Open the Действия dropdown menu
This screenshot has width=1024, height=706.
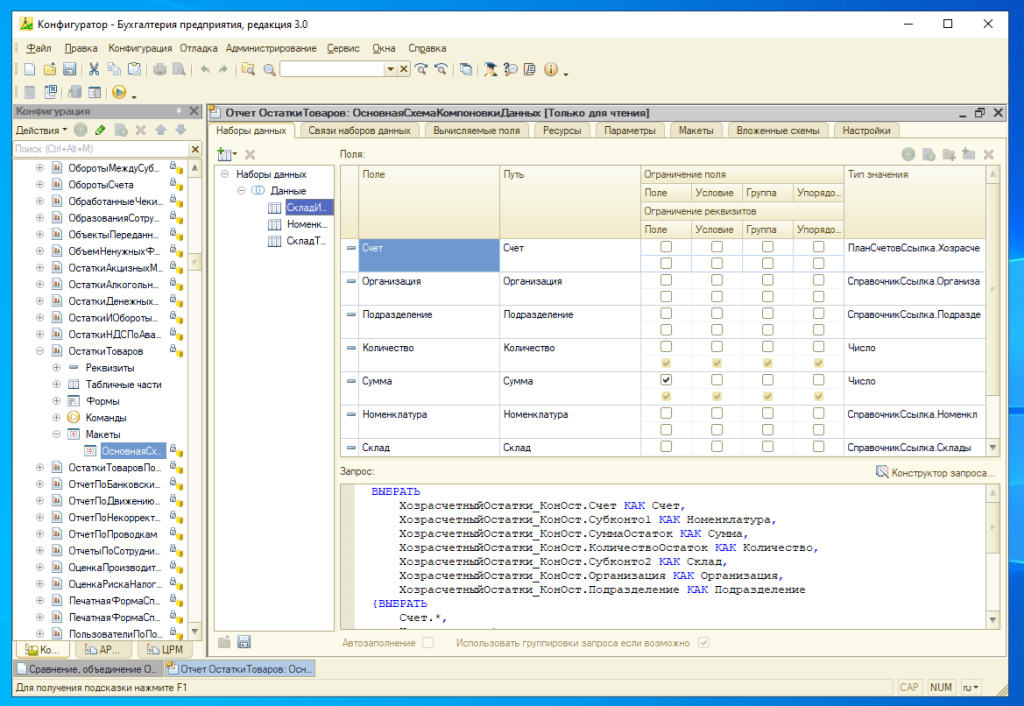coord(41,130)
